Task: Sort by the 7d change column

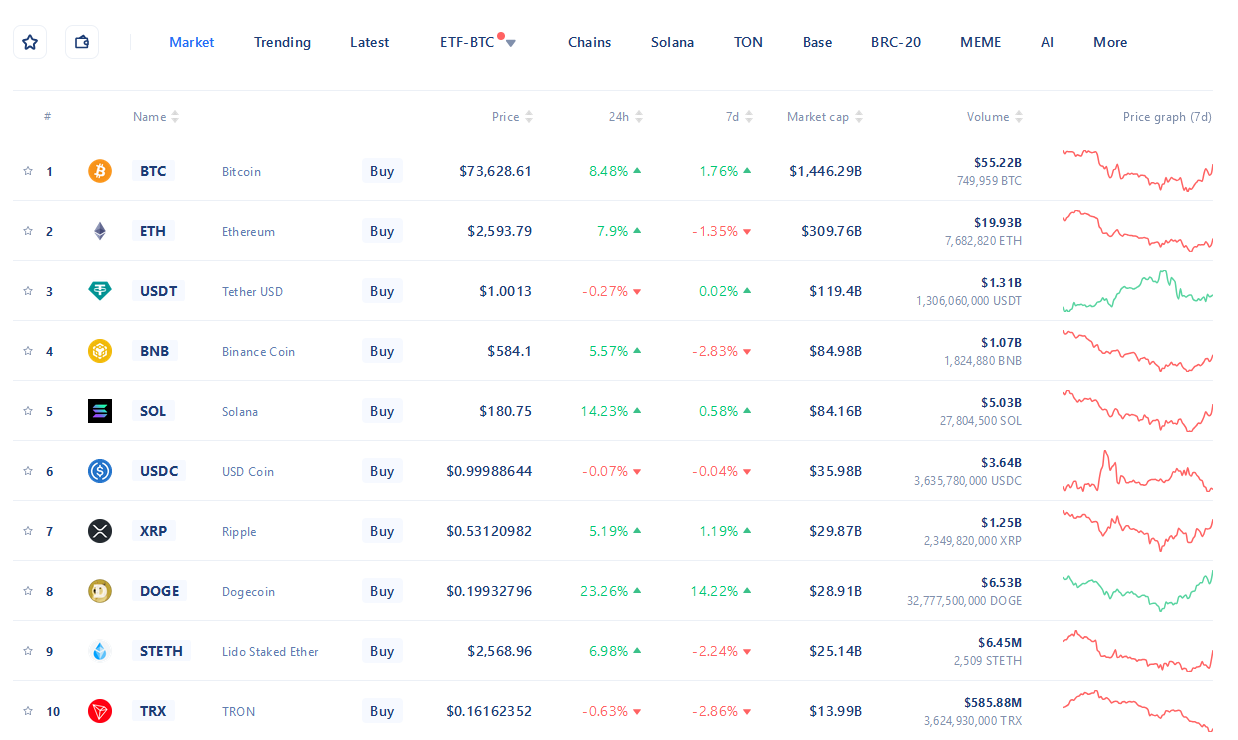Action: (740, 117)
